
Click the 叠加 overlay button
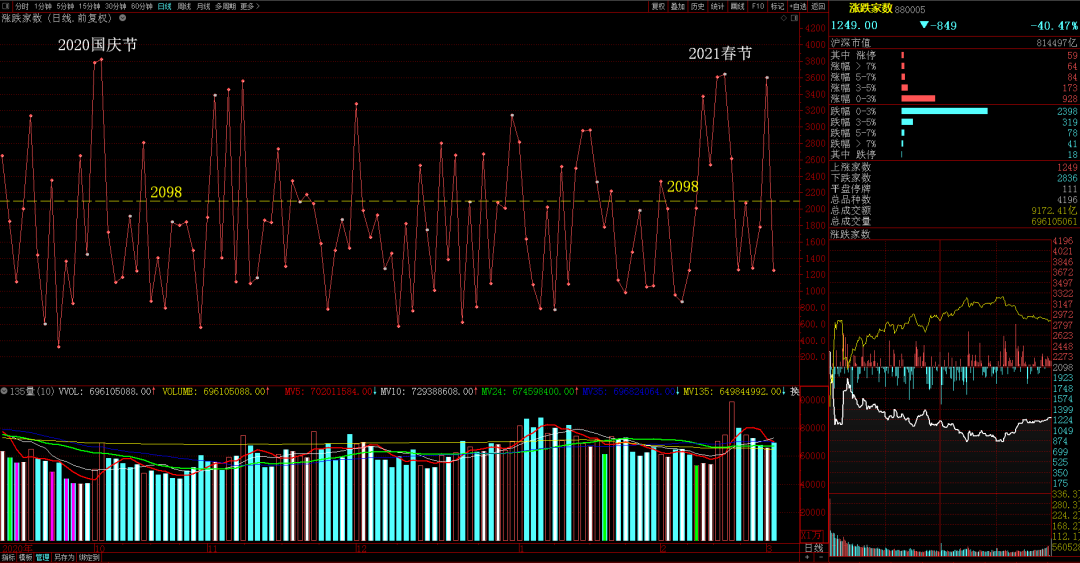click(678, 6)
